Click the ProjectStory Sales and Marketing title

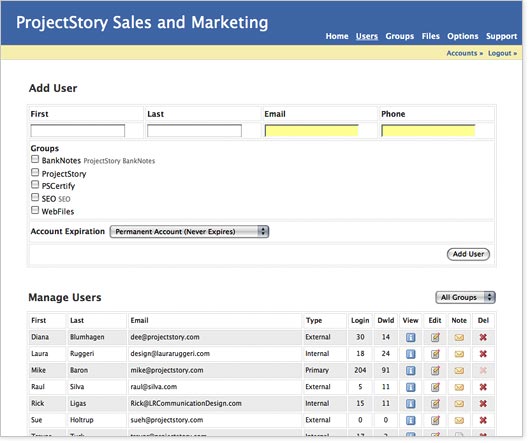[x=142, y=23]
